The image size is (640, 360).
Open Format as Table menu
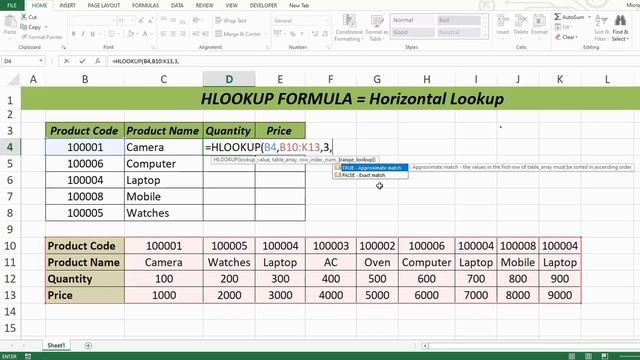pos(376,27)
